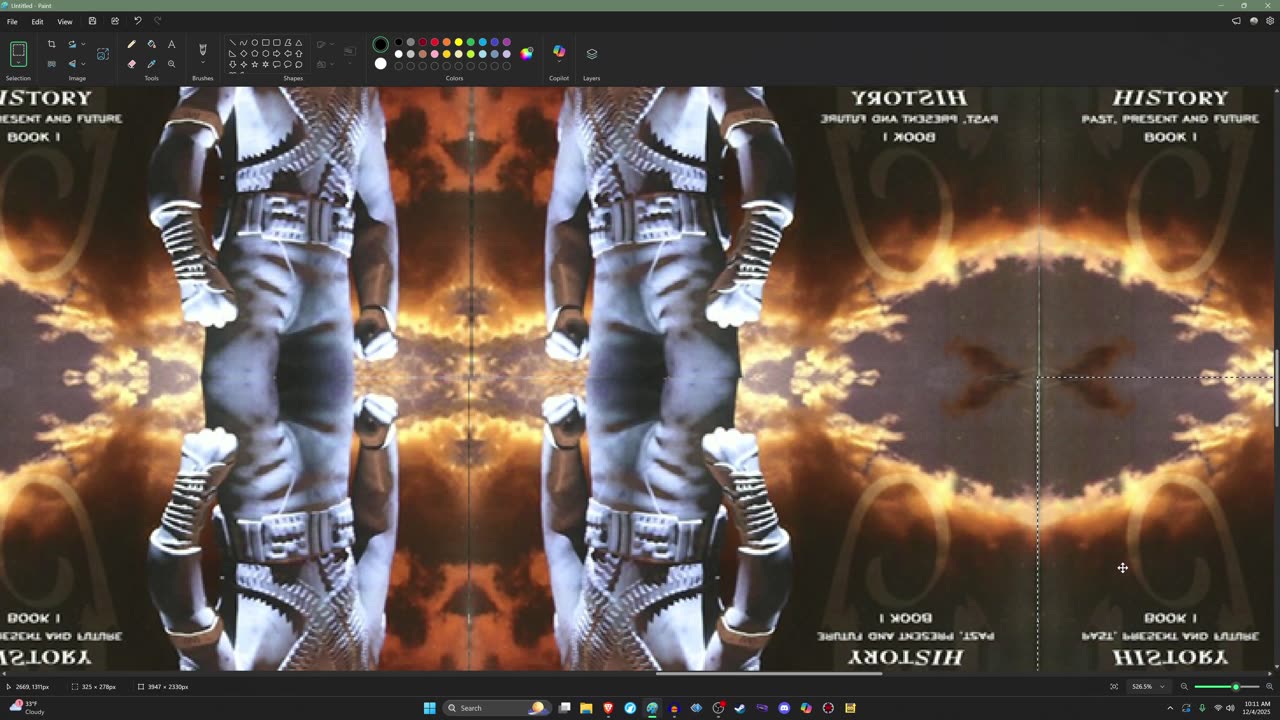Viewport: 1280px width, 720px height.
Task: Open Discord from taskbar
Action: (x=784, y=708)
